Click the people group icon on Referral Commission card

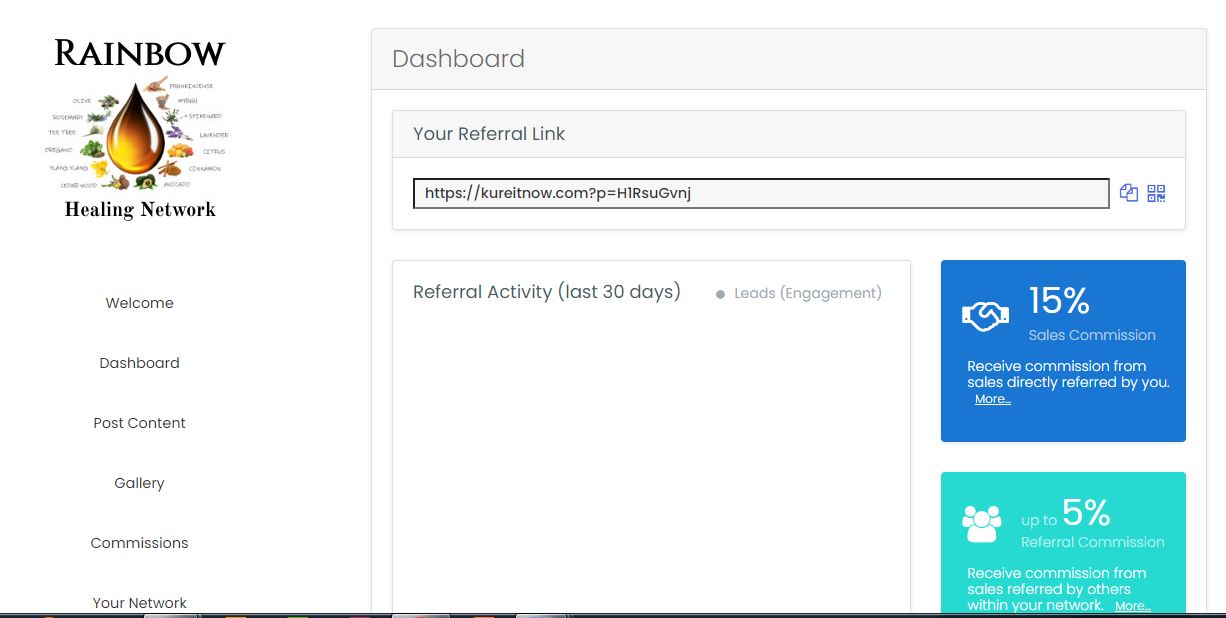[x=981, y=524]
